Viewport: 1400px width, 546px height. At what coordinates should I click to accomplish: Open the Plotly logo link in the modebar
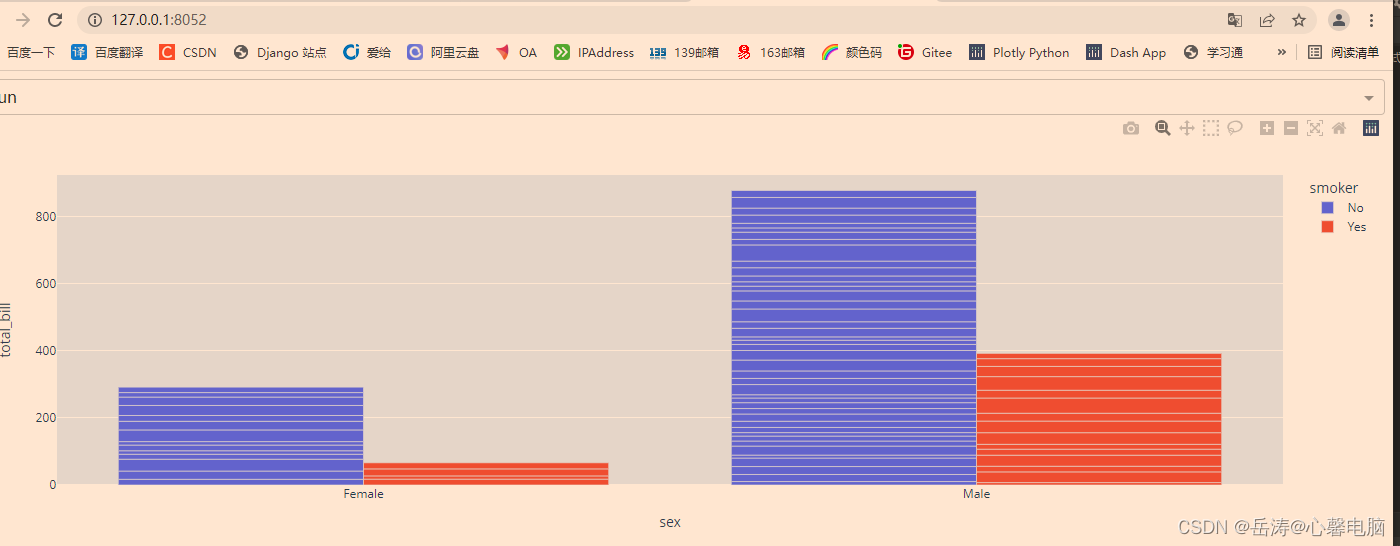click(1371, 128)
